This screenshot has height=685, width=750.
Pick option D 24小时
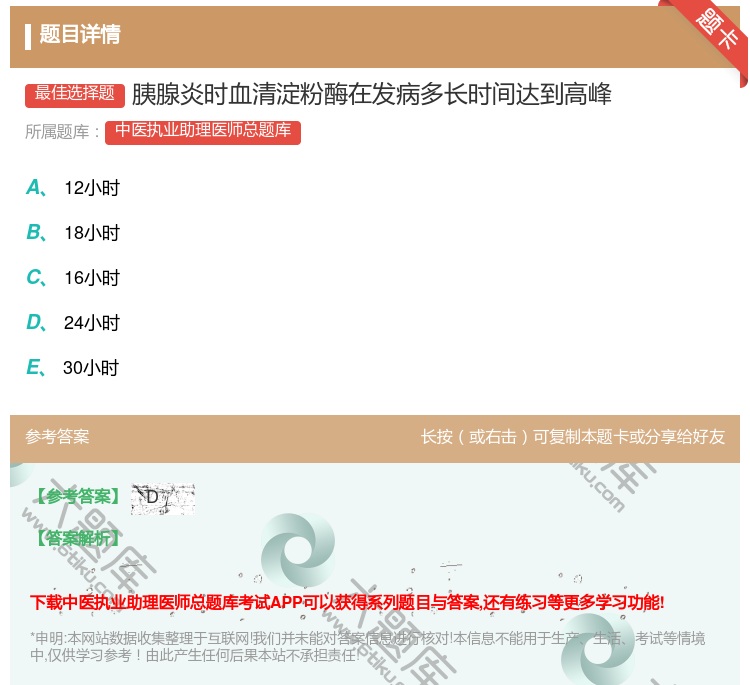(73, 322)
